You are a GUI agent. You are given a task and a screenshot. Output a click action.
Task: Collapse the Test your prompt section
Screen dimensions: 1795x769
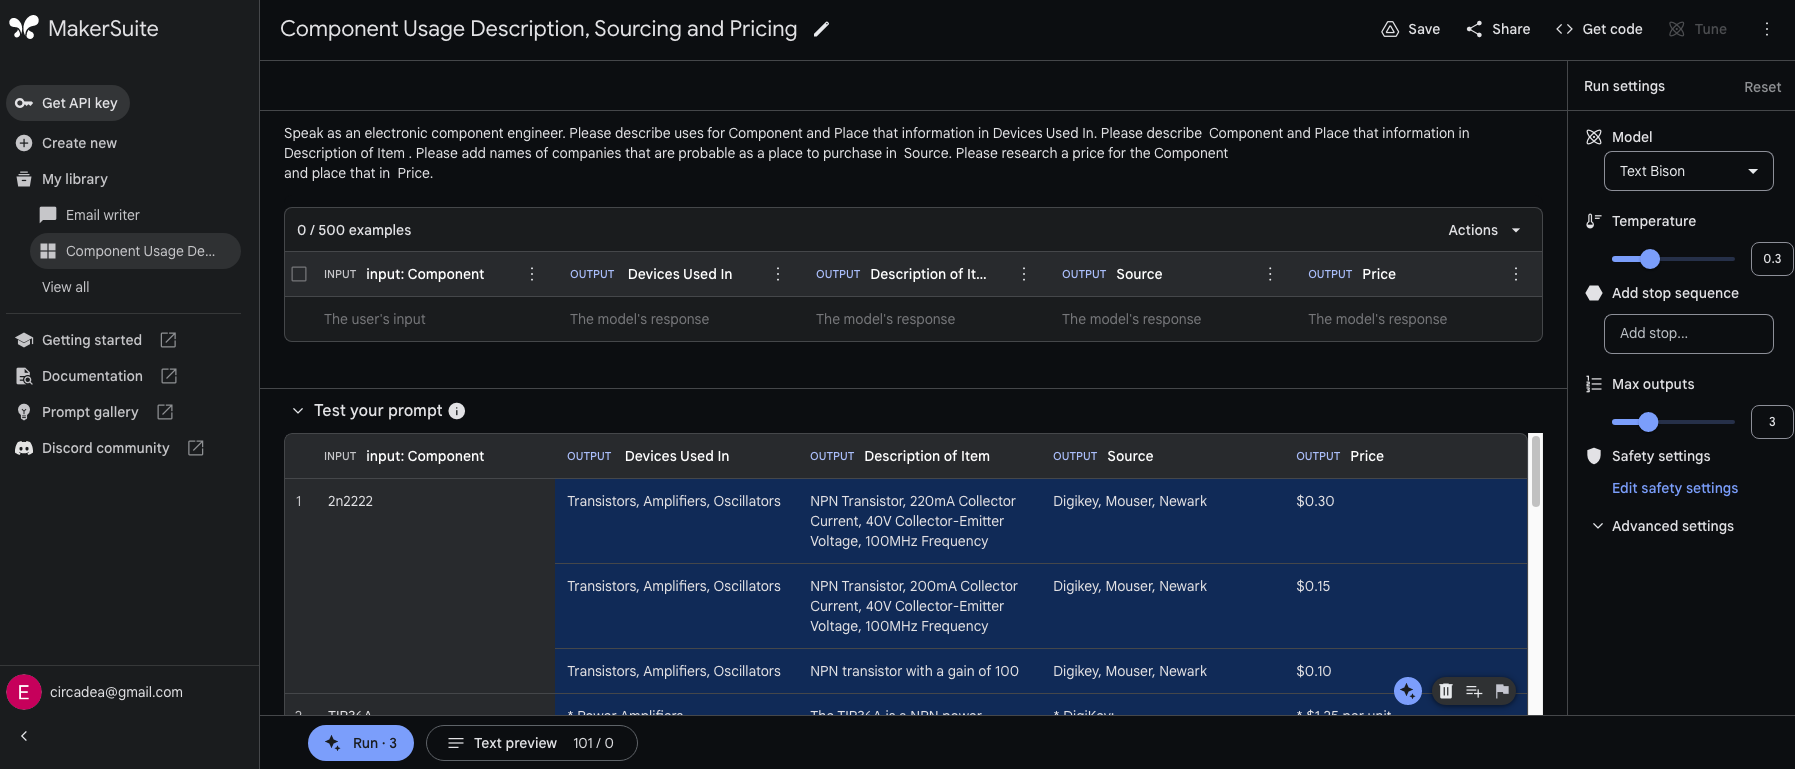point(298,411)
